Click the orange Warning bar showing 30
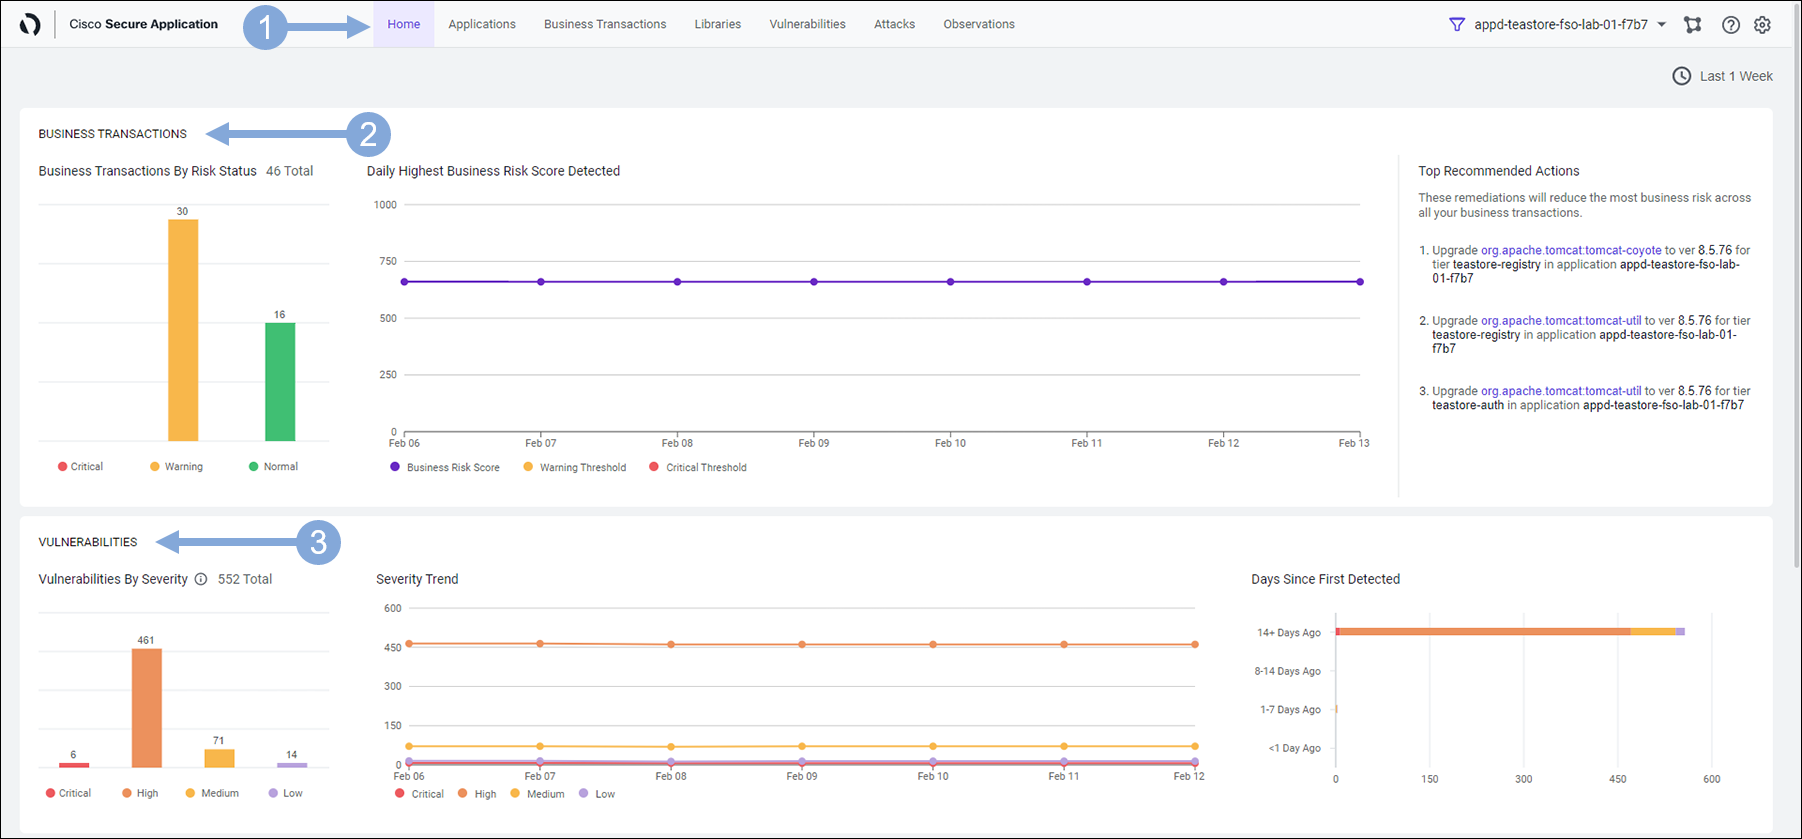 click(183, 330)
